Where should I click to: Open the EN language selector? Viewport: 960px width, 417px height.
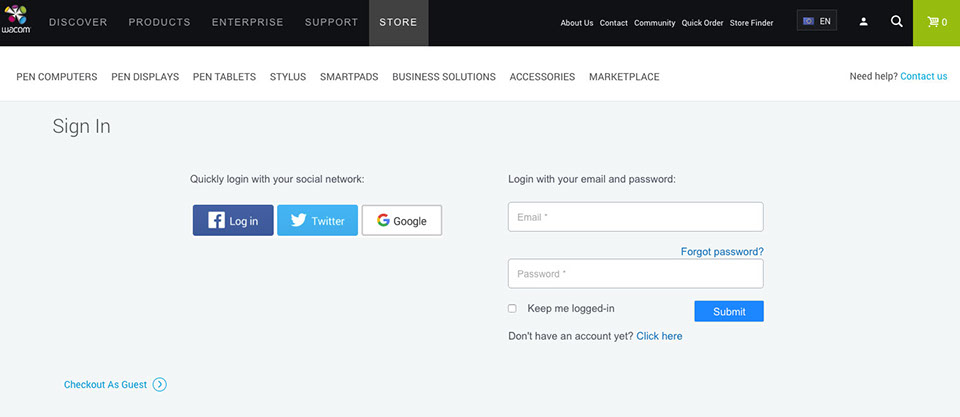(817, 21)
